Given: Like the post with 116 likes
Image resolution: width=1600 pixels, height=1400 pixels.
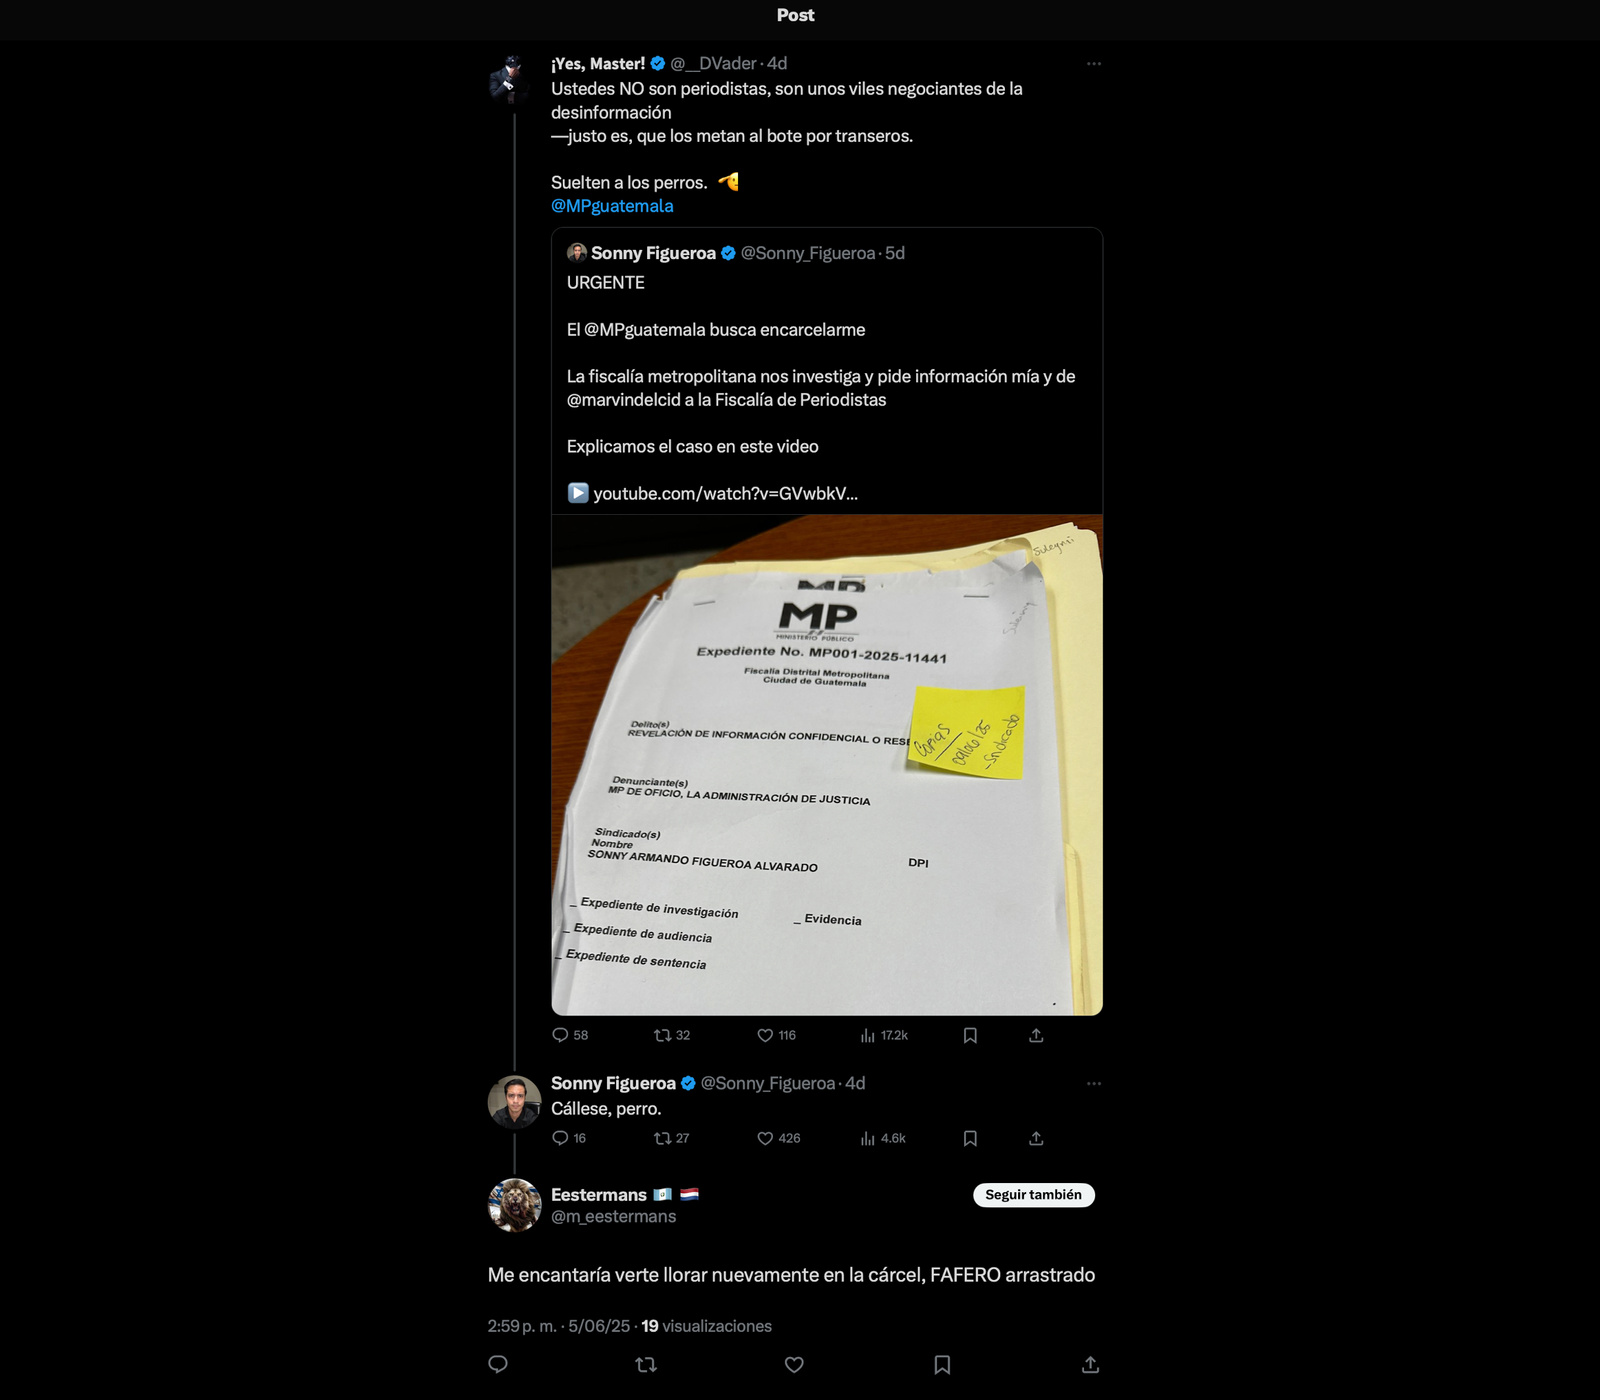Looking at the screenshot, I should pyautogui.click(x=776, y=1035).
